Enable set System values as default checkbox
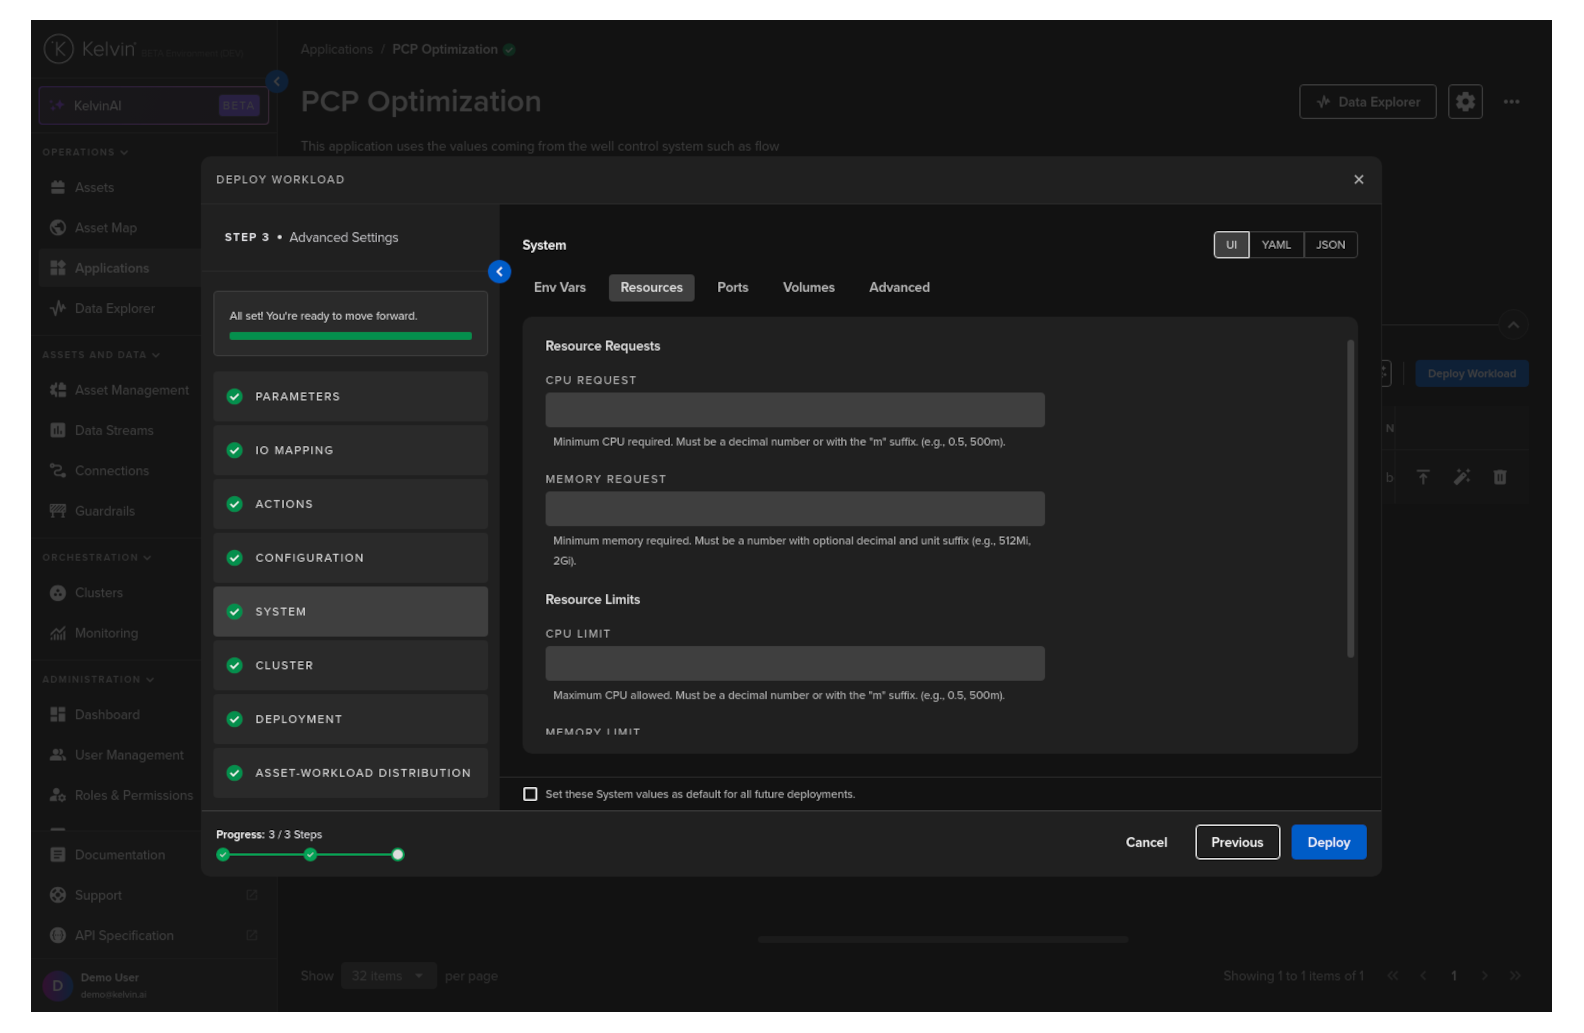This screenshot has width=1584, height=1033. pos(530,795)
